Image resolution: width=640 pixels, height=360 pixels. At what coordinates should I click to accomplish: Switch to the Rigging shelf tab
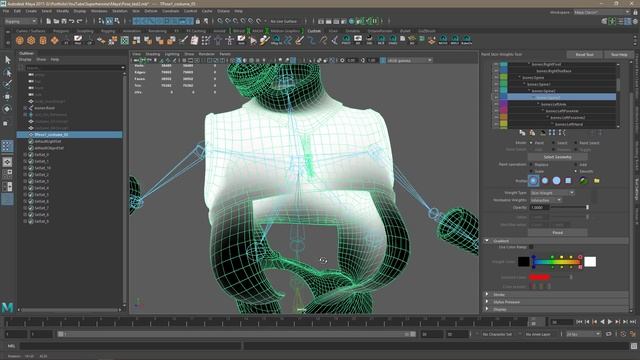pos(108,31)
